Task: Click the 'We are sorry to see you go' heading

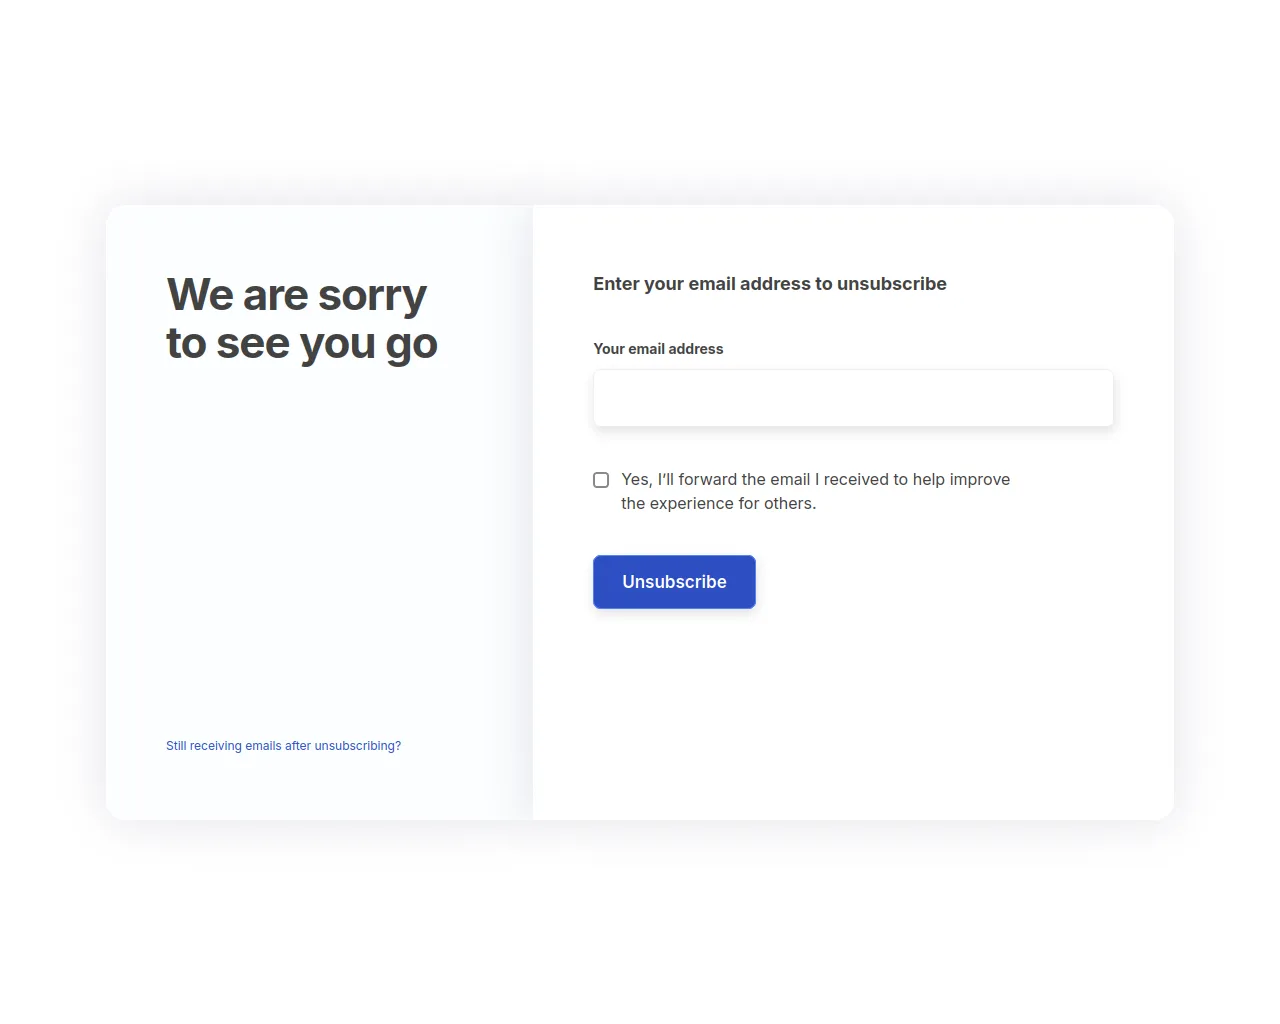Action: click(301, 319)
